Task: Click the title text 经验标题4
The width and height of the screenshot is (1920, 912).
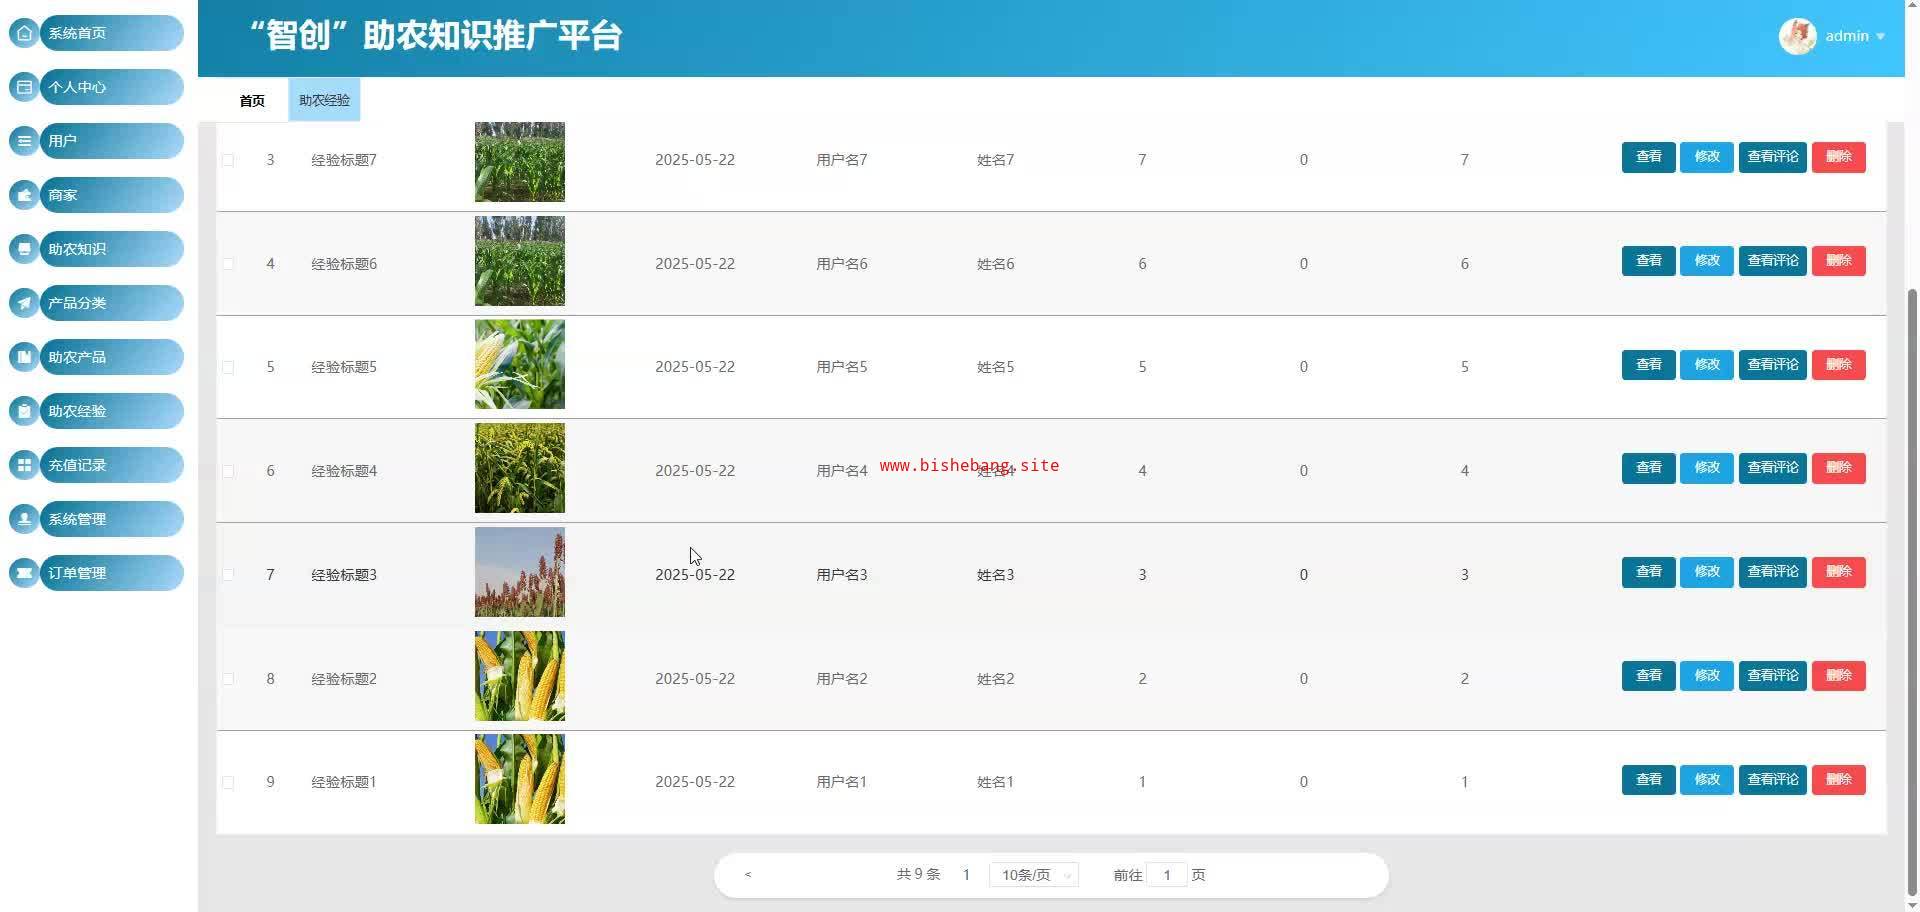Action: coord(344,471)
